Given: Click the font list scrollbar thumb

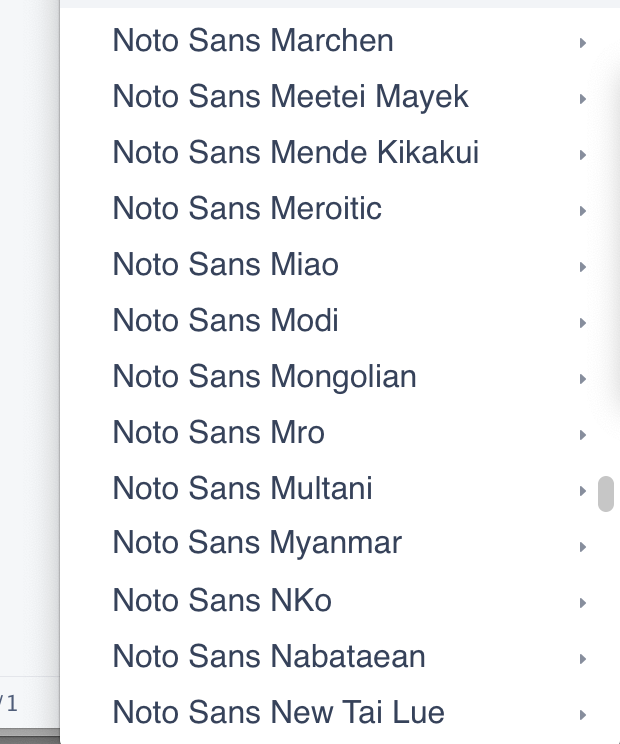Looking at the screenshot, I should coord(605,494).
